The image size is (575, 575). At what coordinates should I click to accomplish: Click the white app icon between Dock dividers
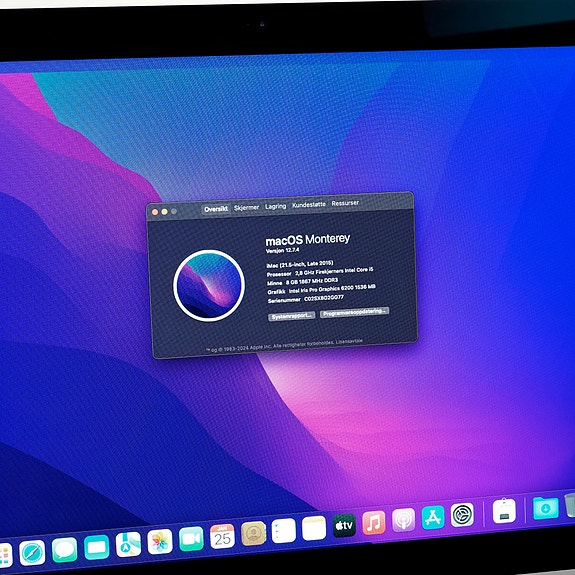tap(504, 511)
